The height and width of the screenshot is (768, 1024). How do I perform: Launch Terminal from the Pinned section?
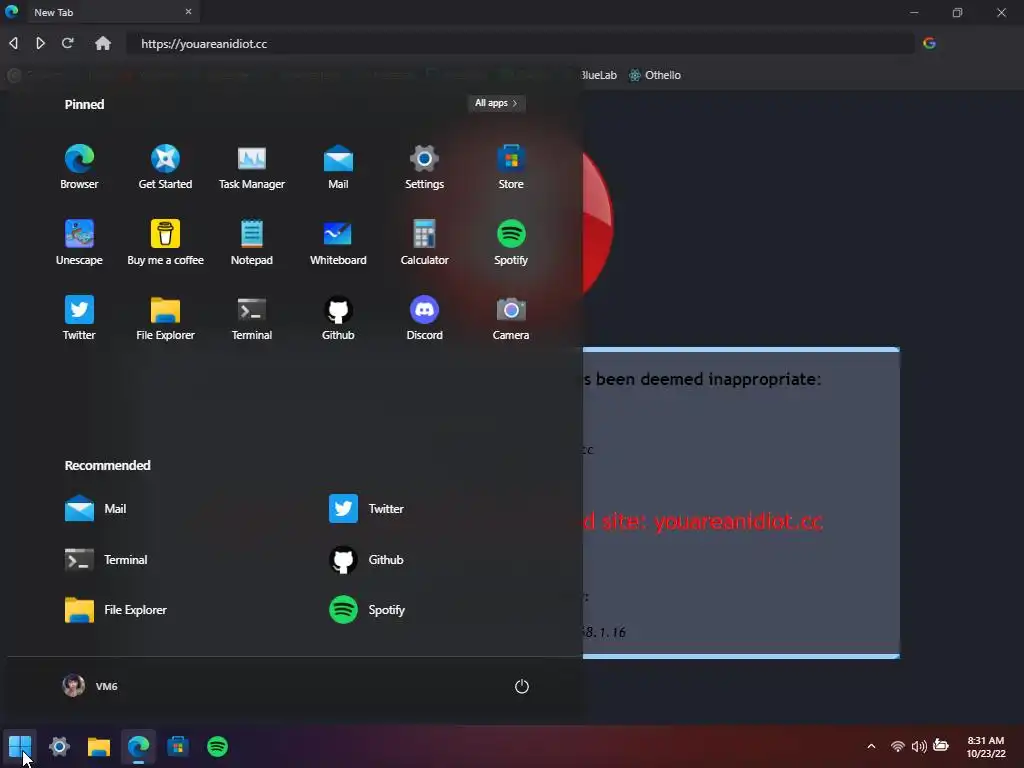pos(251,318)
